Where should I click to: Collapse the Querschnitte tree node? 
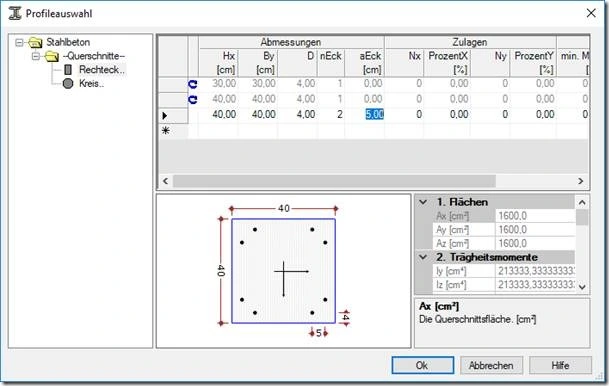click(x=36, y=56)
